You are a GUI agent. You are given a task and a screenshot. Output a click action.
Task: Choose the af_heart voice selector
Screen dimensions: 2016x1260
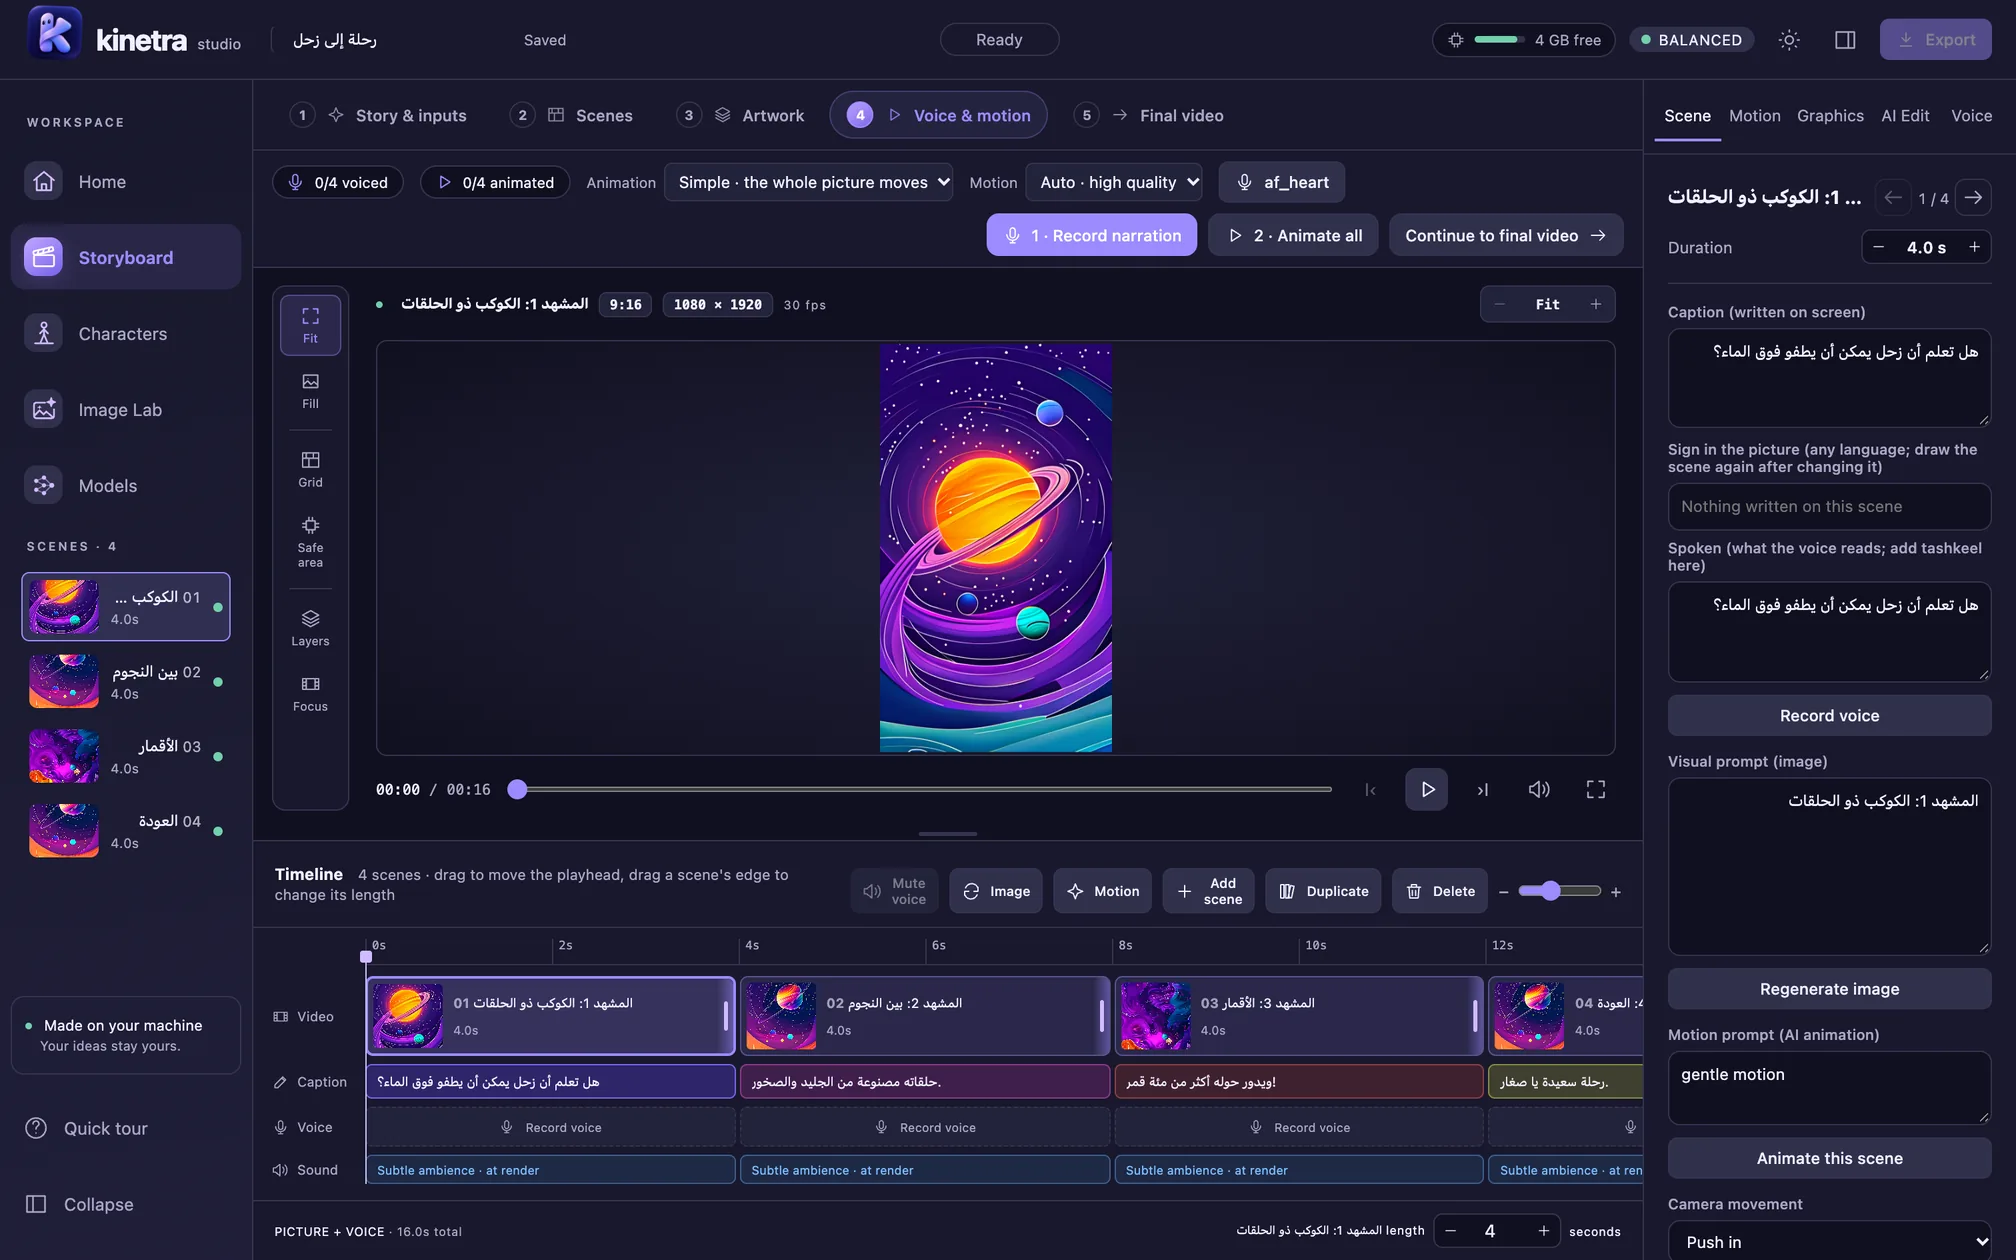(1282, 183)
